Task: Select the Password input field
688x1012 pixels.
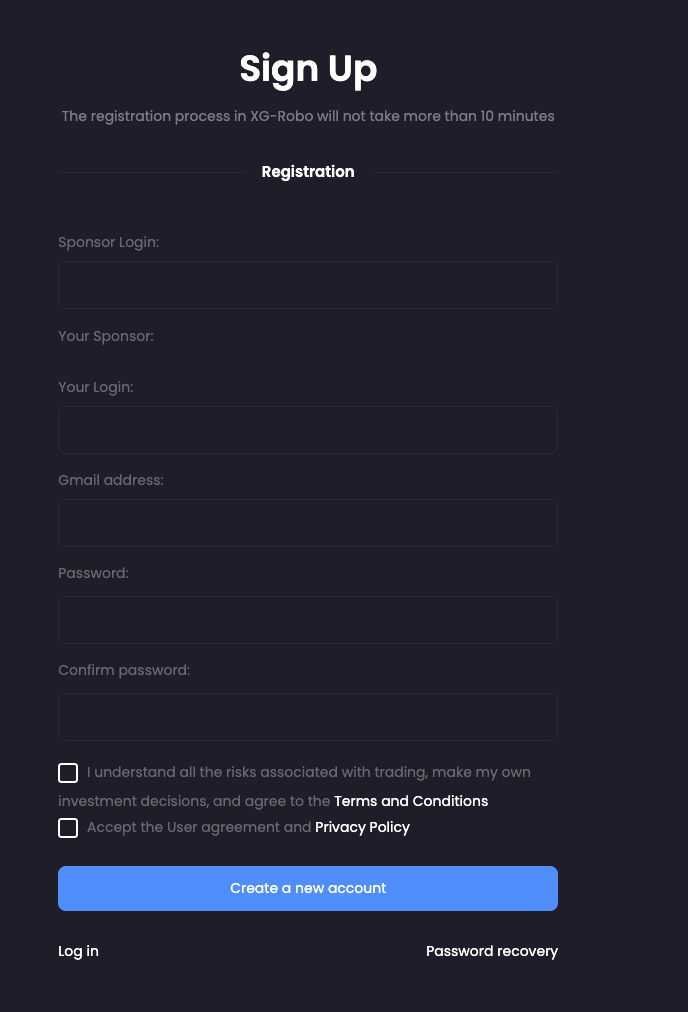Action: click(308, 620)
